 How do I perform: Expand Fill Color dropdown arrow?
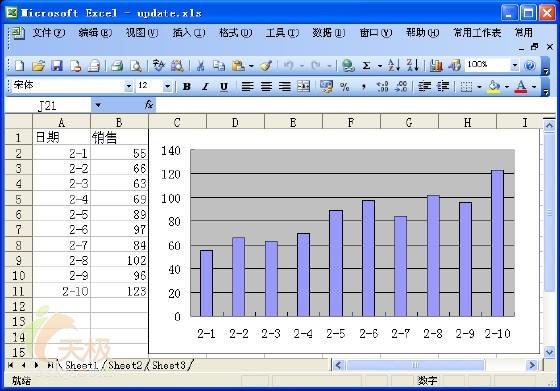point(506,87)
